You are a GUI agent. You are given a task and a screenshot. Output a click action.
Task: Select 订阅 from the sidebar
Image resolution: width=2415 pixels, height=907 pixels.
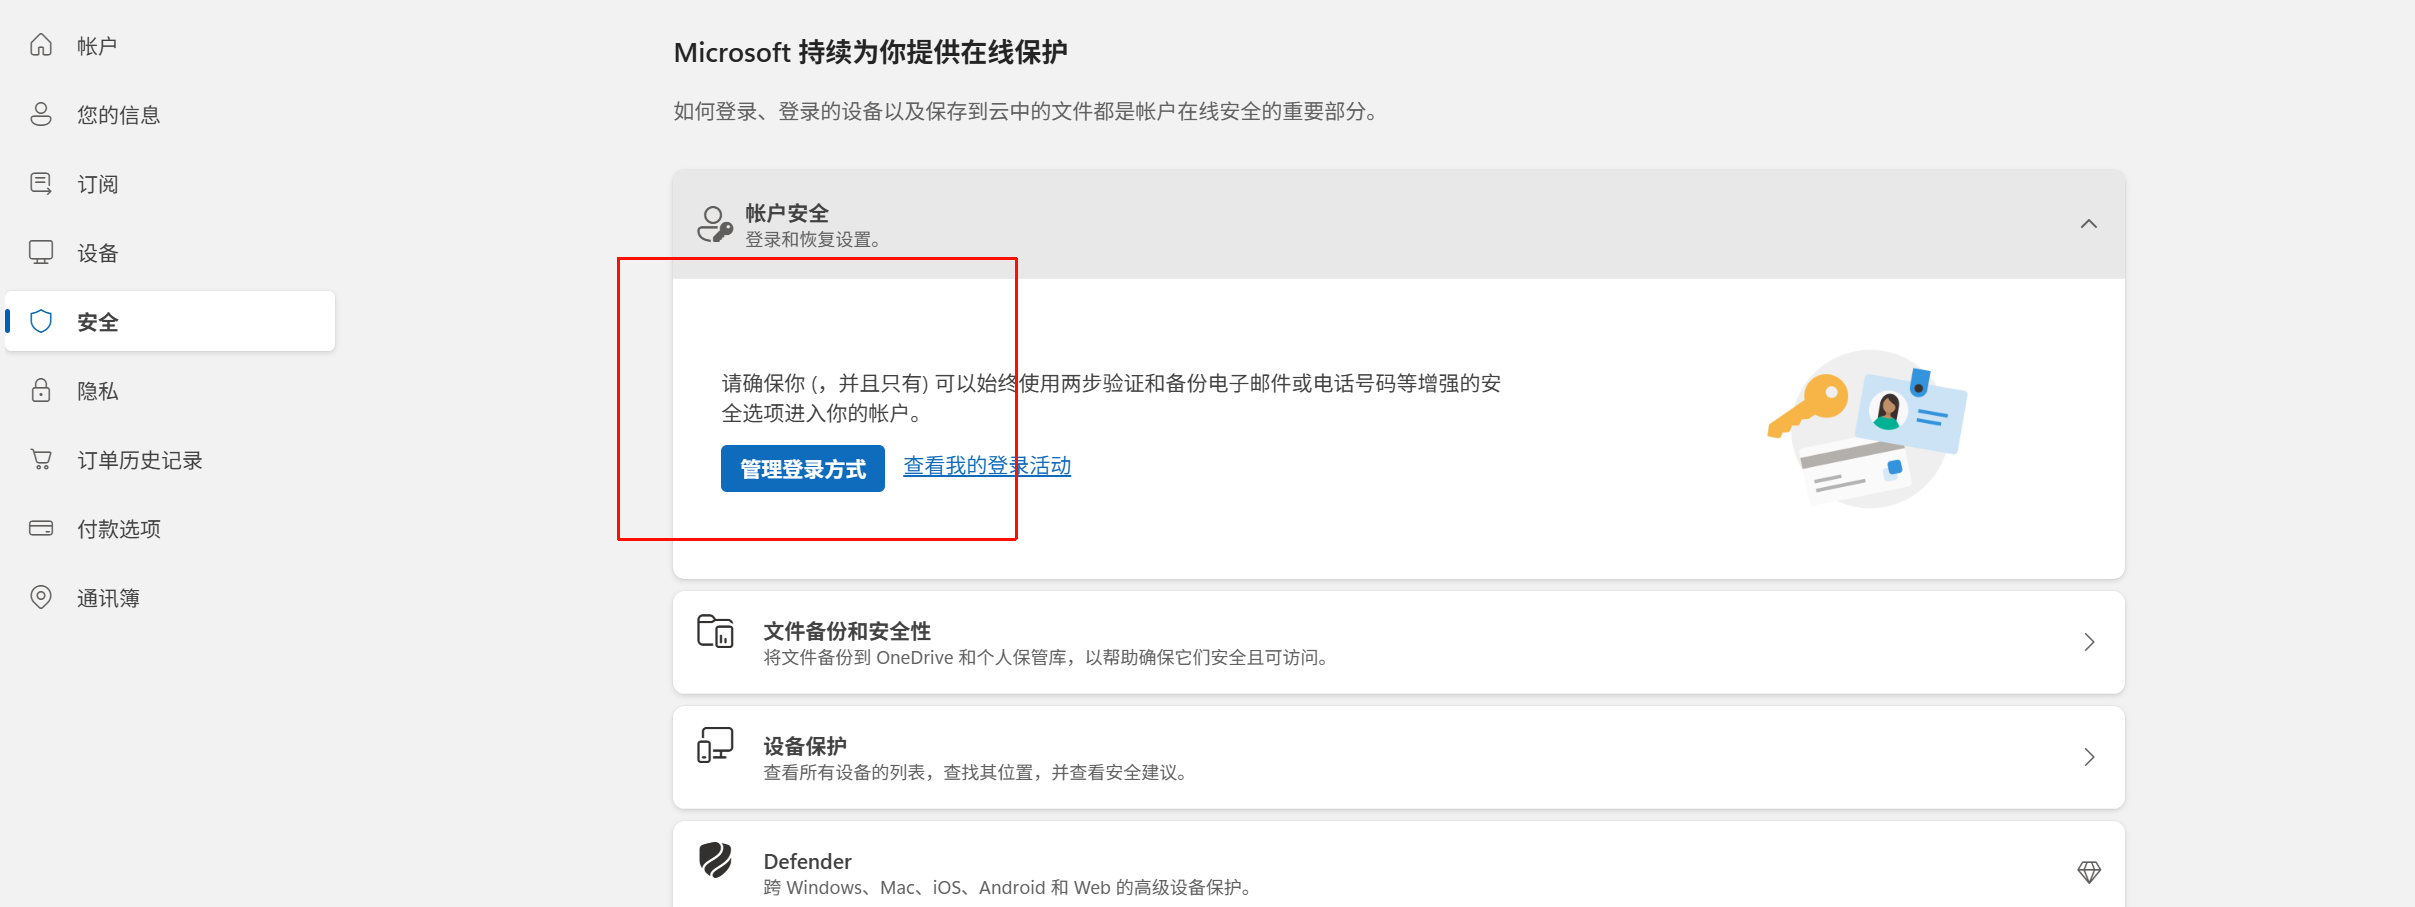(170, 183)
